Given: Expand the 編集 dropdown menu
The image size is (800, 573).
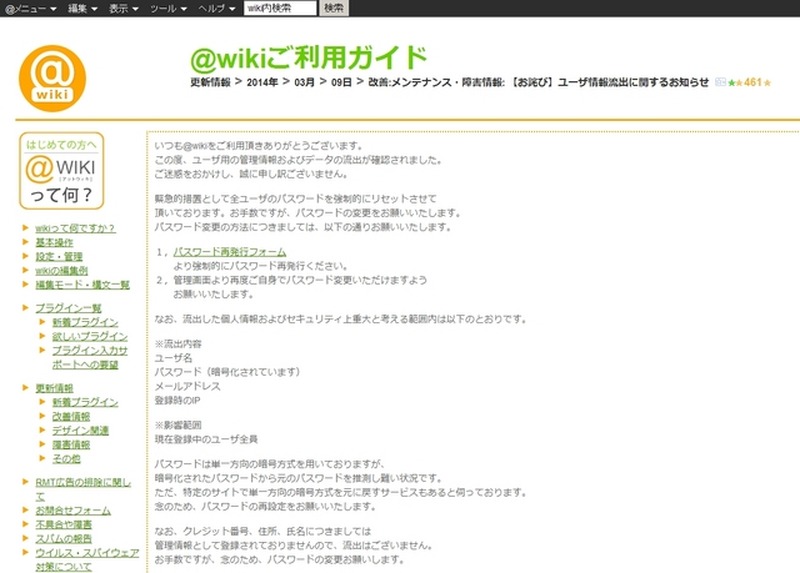Looking at the screenshot, I should pyautogui.click(x=82, y=8).
